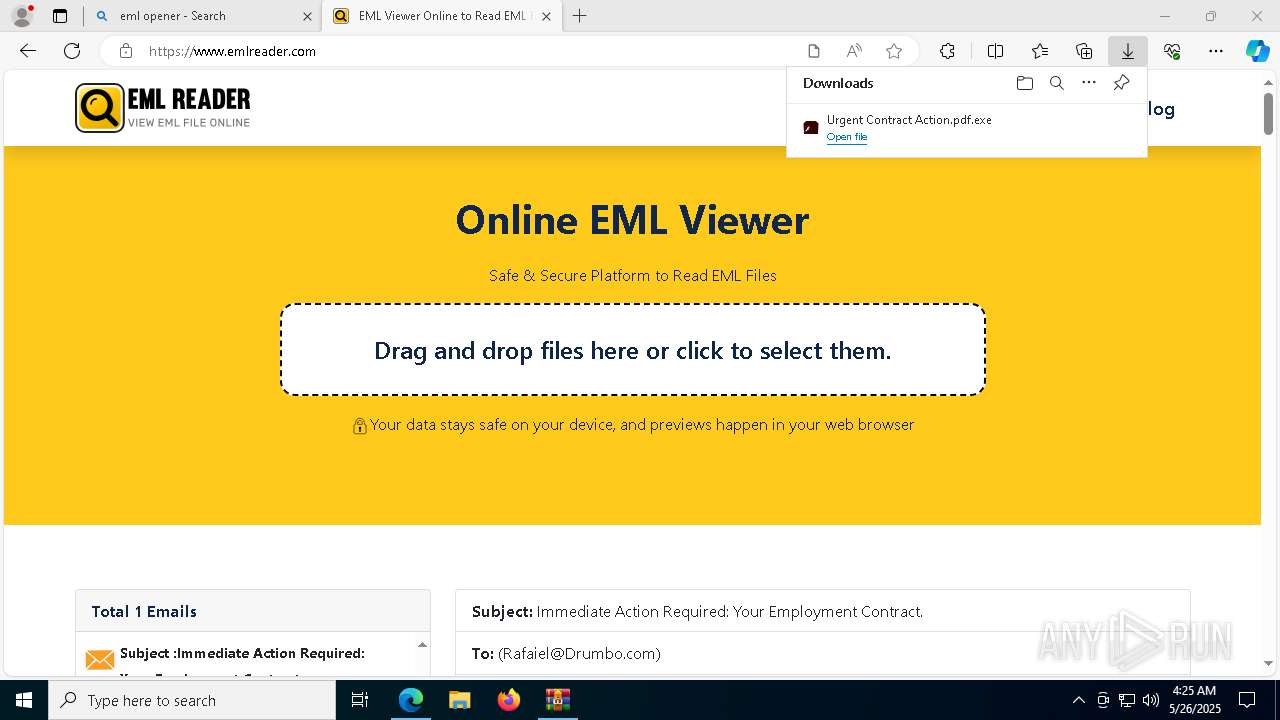Click the page vertical scrollbar thumb
Screen dimensions: 1280x720
click(x=1268, y=113)
